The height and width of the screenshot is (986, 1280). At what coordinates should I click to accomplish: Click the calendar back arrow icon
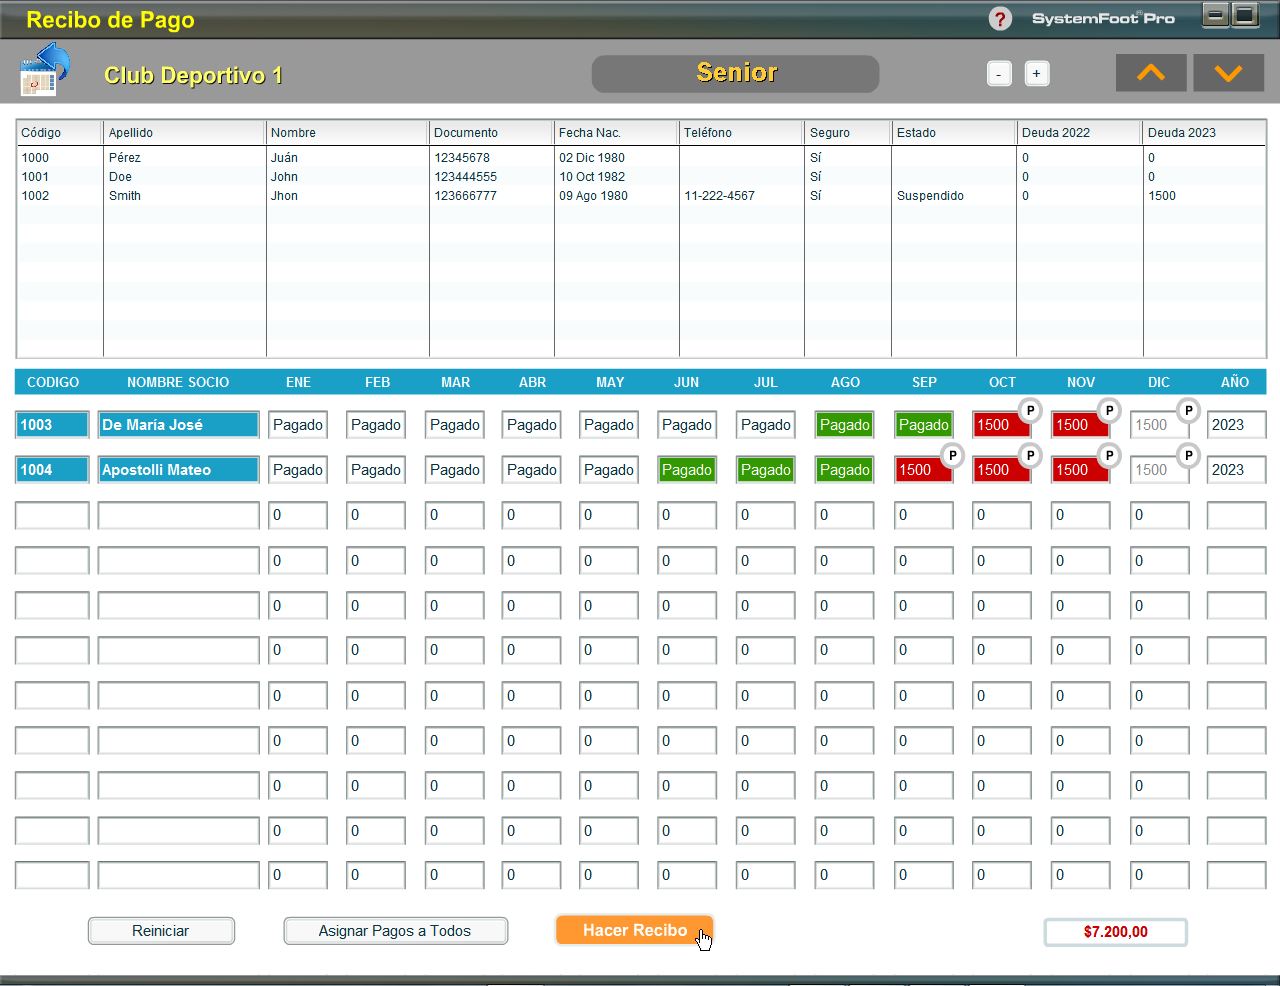point(45,71)
